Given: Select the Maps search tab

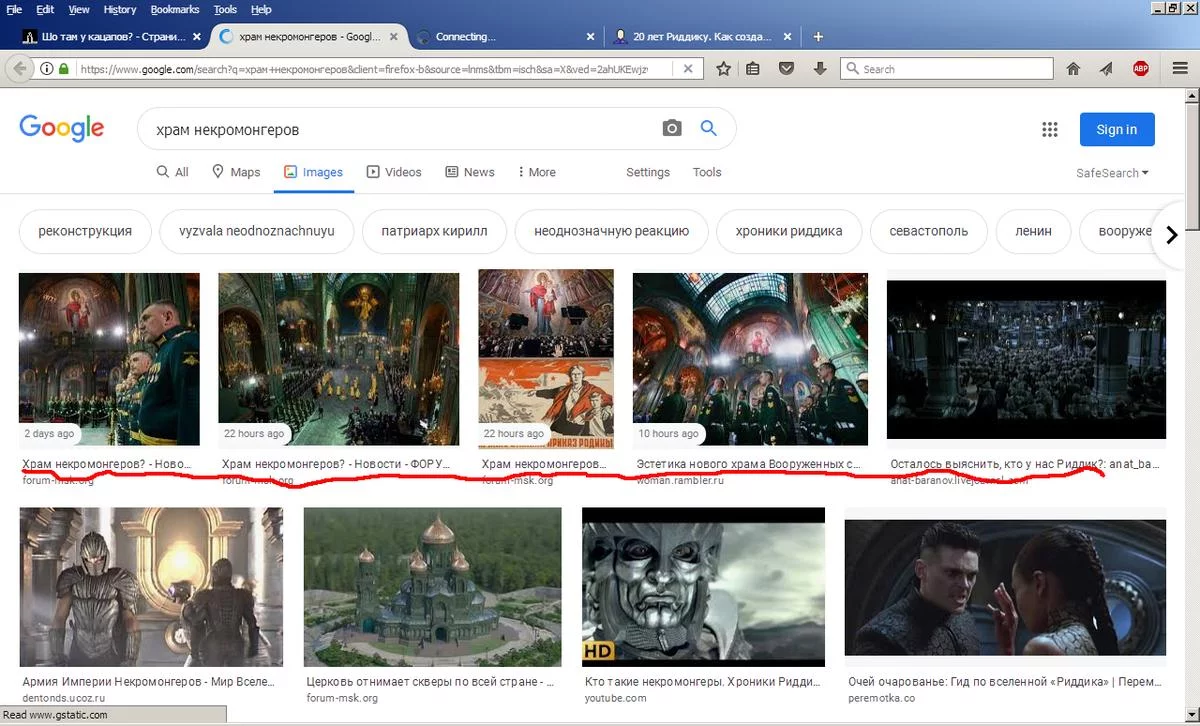Looking at the screenshot, I should coord(236,172).
